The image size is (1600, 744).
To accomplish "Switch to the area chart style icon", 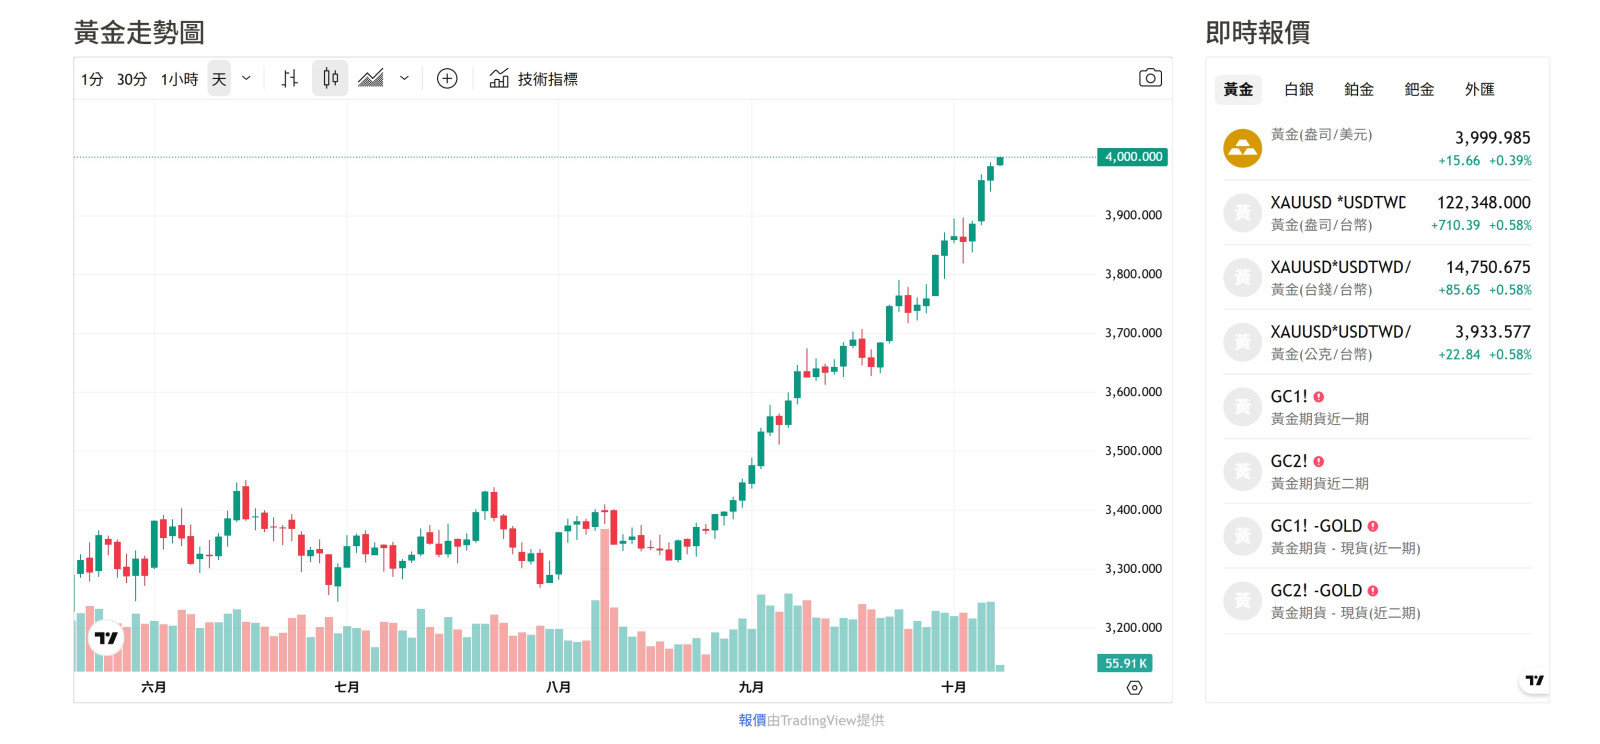I will pyautogui.click(x=371, y=79).
